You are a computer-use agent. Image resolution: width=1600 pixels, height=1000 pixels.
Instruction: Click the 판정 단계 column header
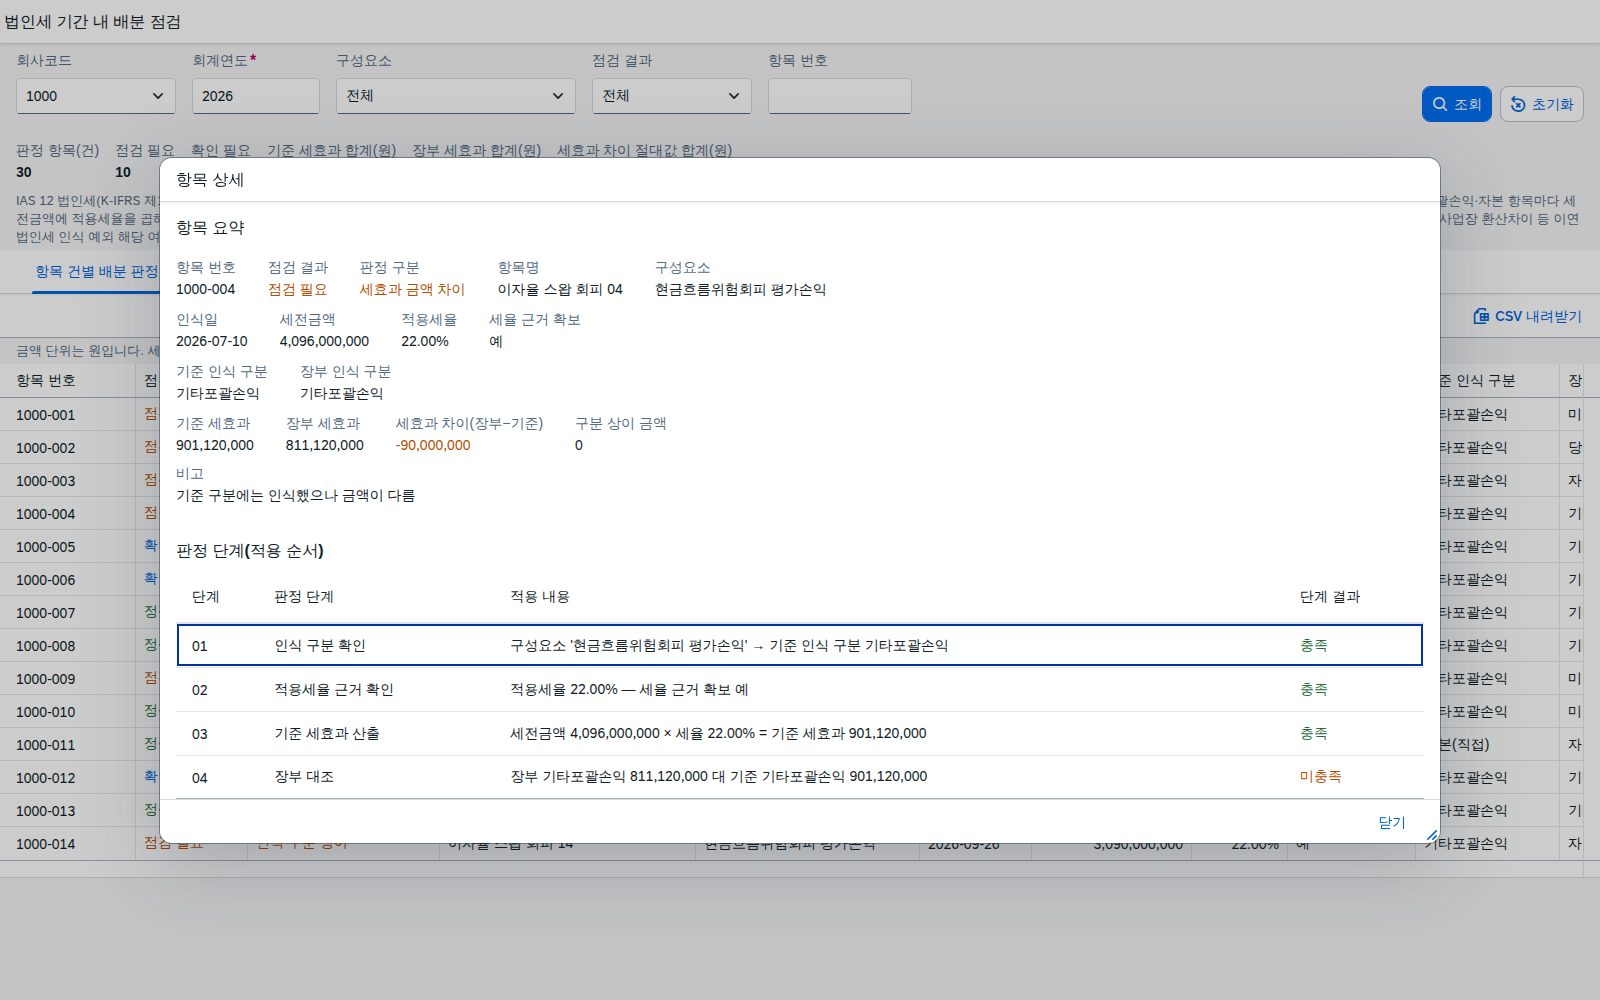(304, 596)
